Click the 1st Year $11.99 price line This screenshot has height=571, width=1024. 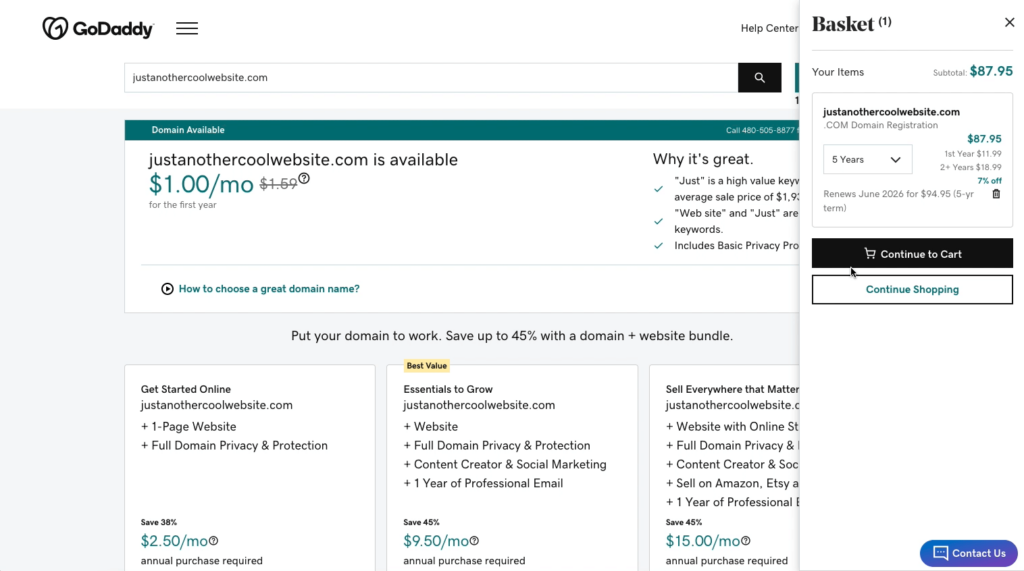point(972,154)
